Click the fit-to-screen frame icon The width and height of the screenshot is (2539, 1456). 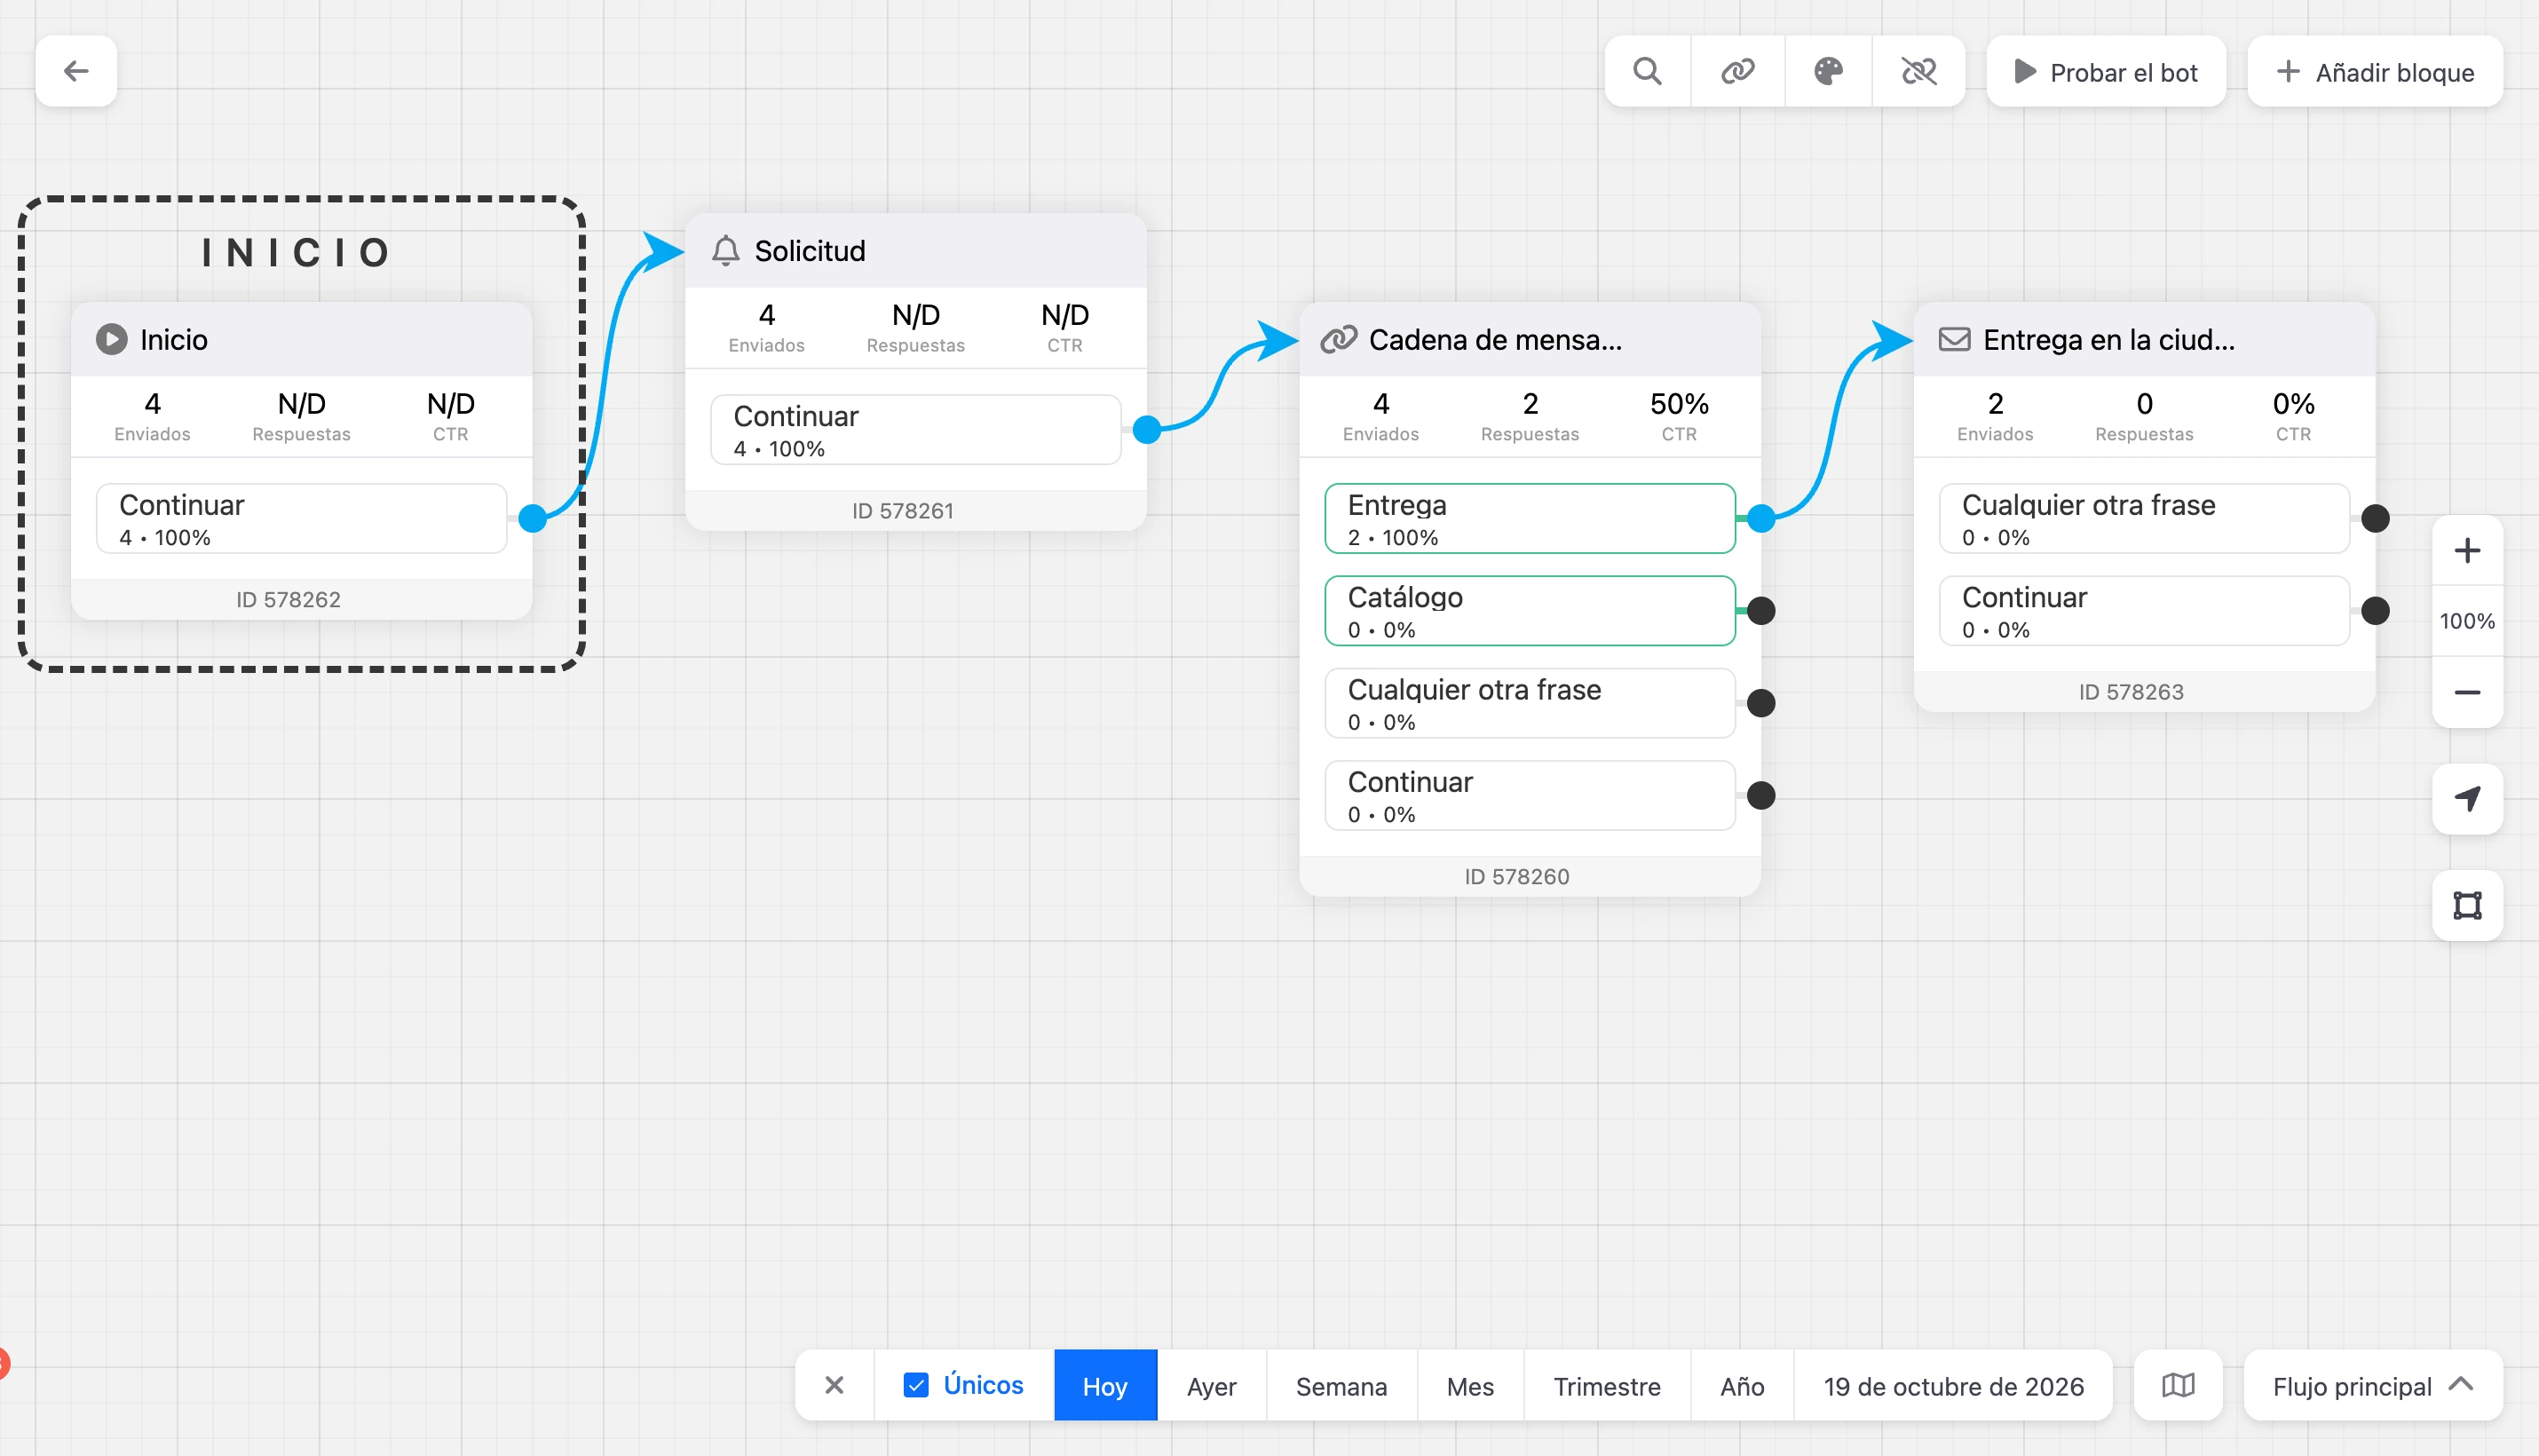pyautogui.click(x=2467, y=905)
